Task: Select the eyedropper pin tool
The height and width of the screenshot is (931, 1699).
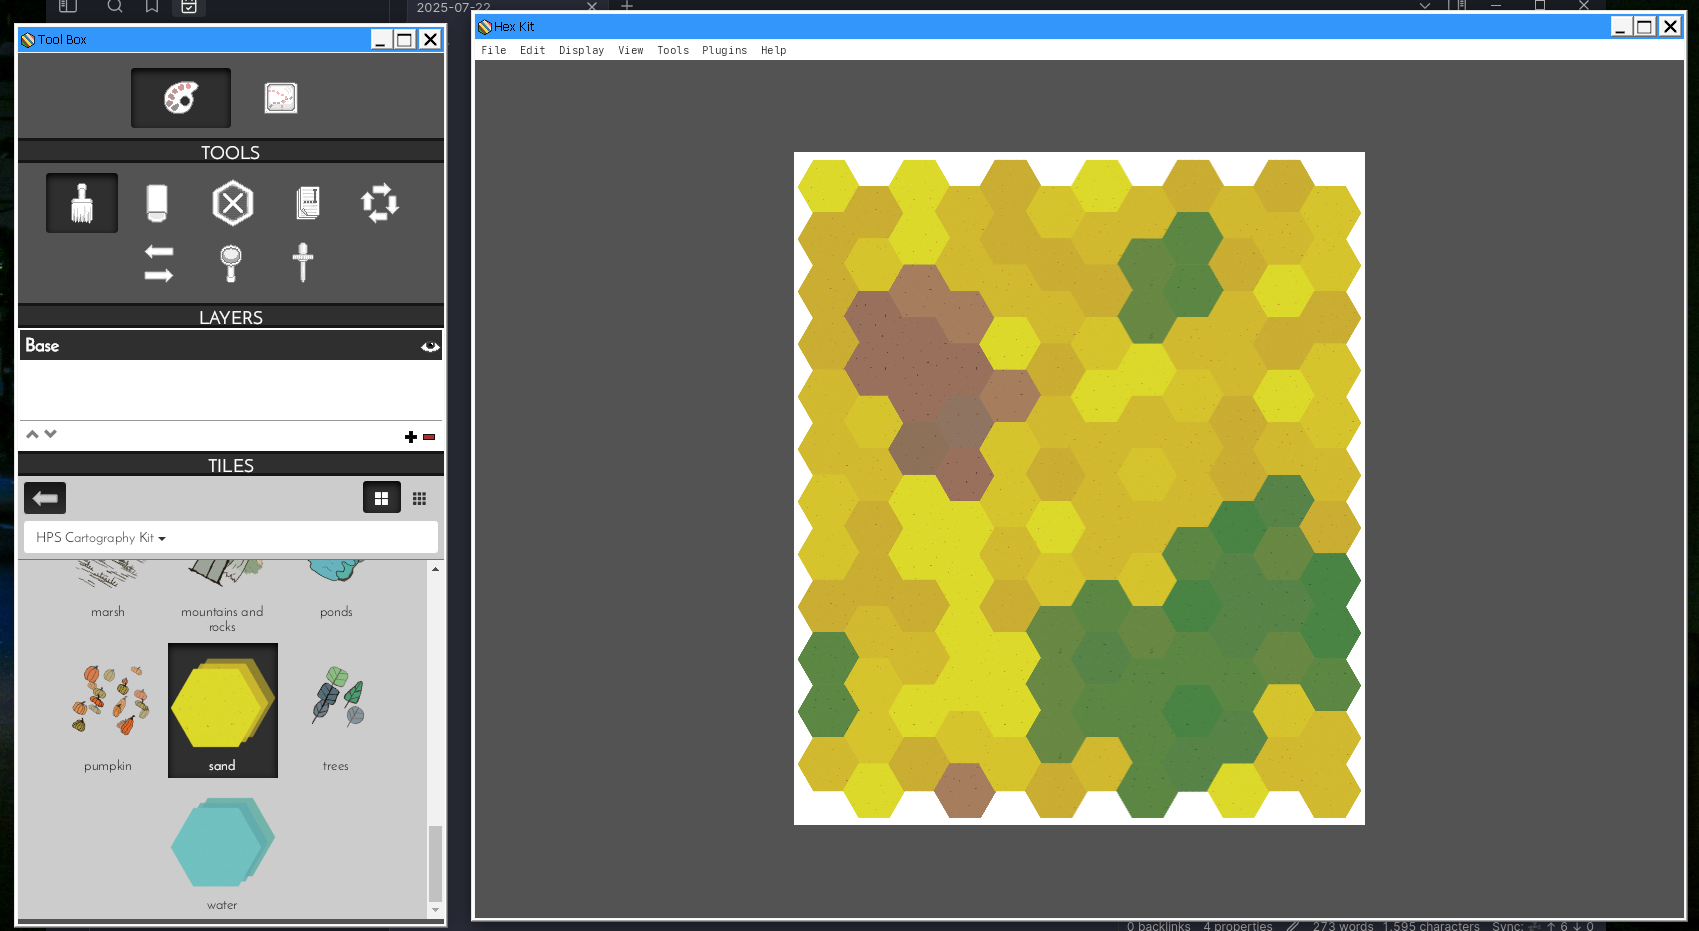Action: pyautogui.click(x=303, y=263)
